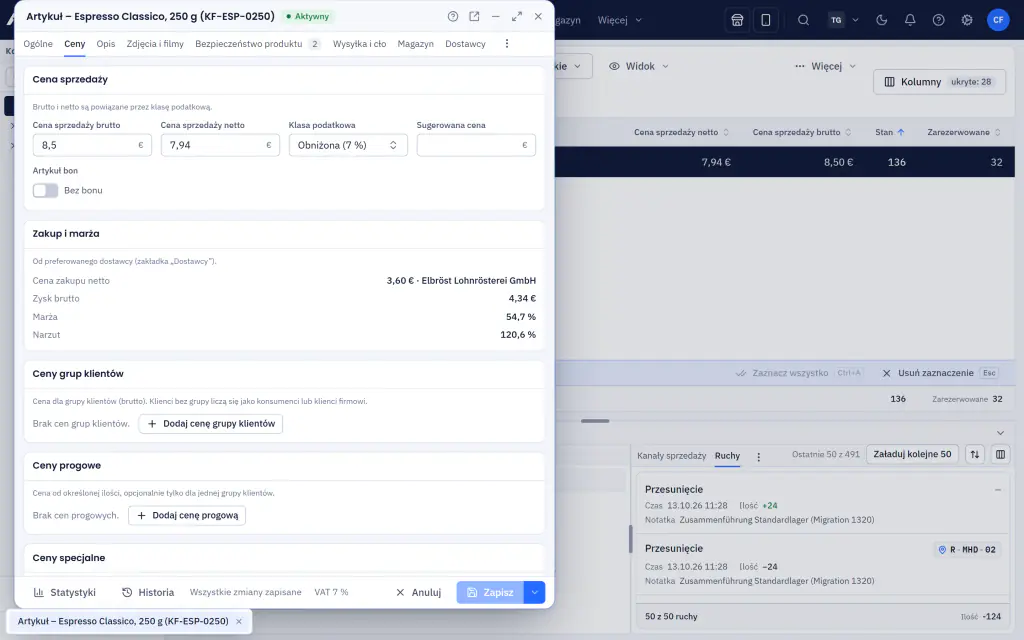Expand the Zapisz split-button arrow
1024x640 pixels.
534,592
